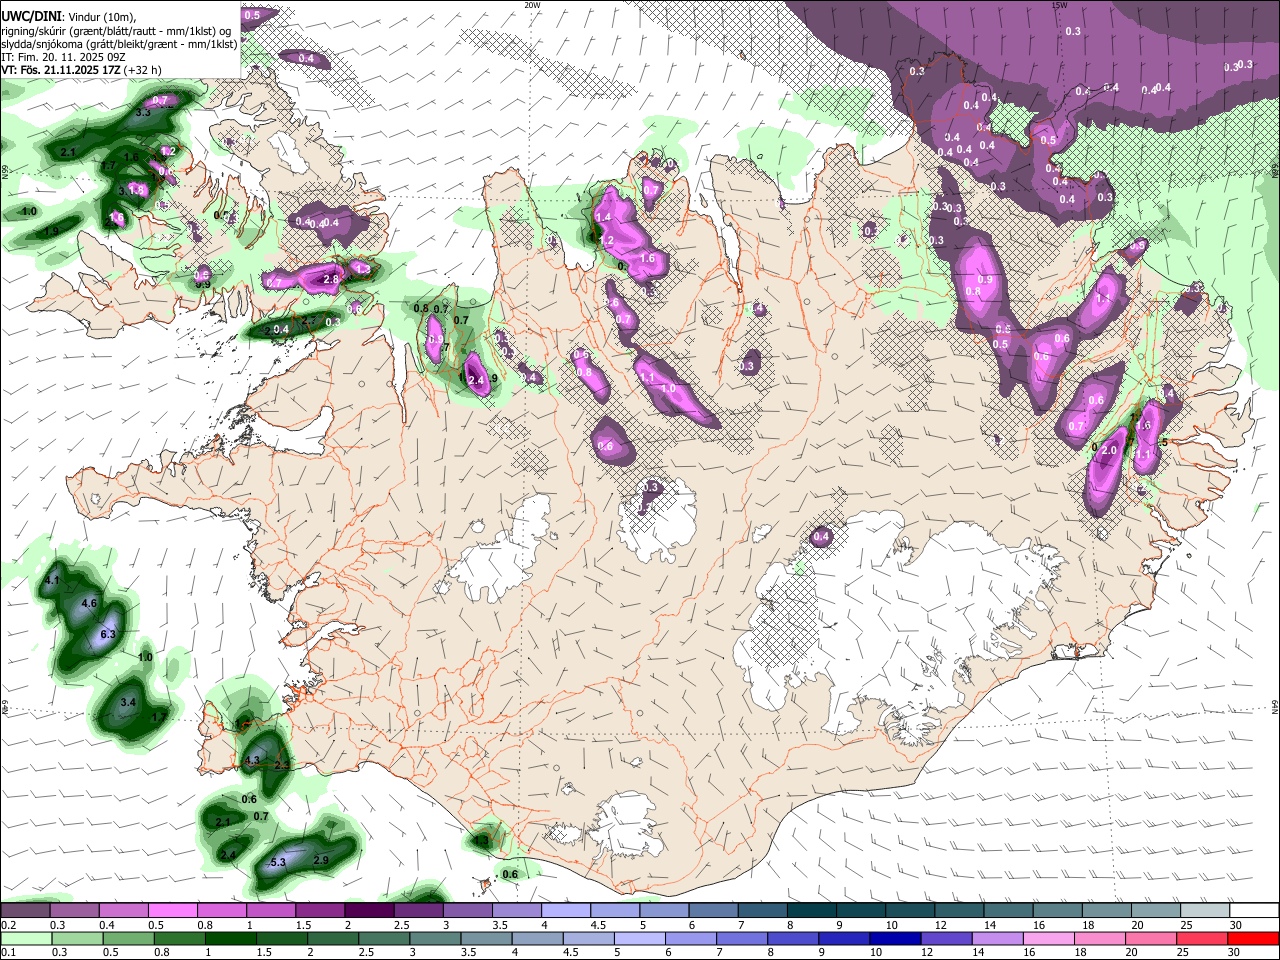The width and height of the screenshot is (1280, 960).
Task: Click the '0.2' label on the snow scale
Action: tap(8, 925)
